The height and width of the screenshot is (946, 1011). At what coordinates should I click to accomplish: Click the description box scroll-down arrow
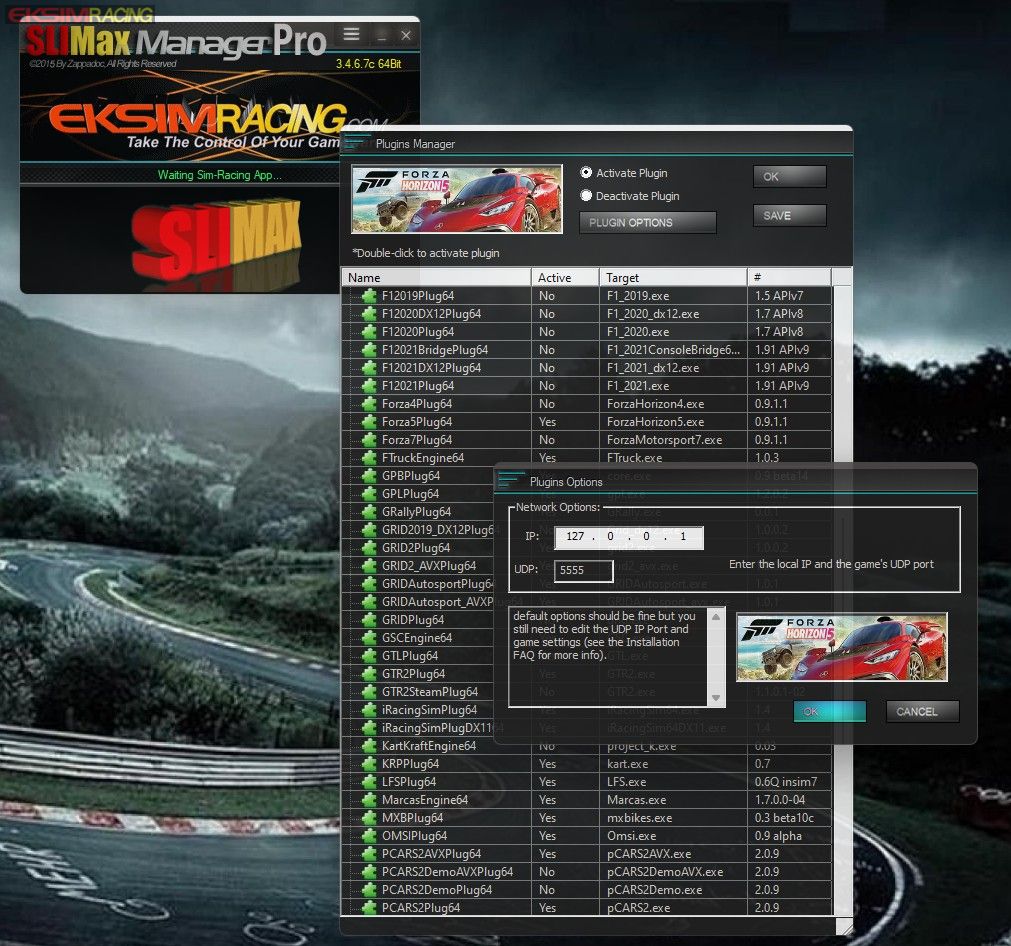(x=716, y=698)
